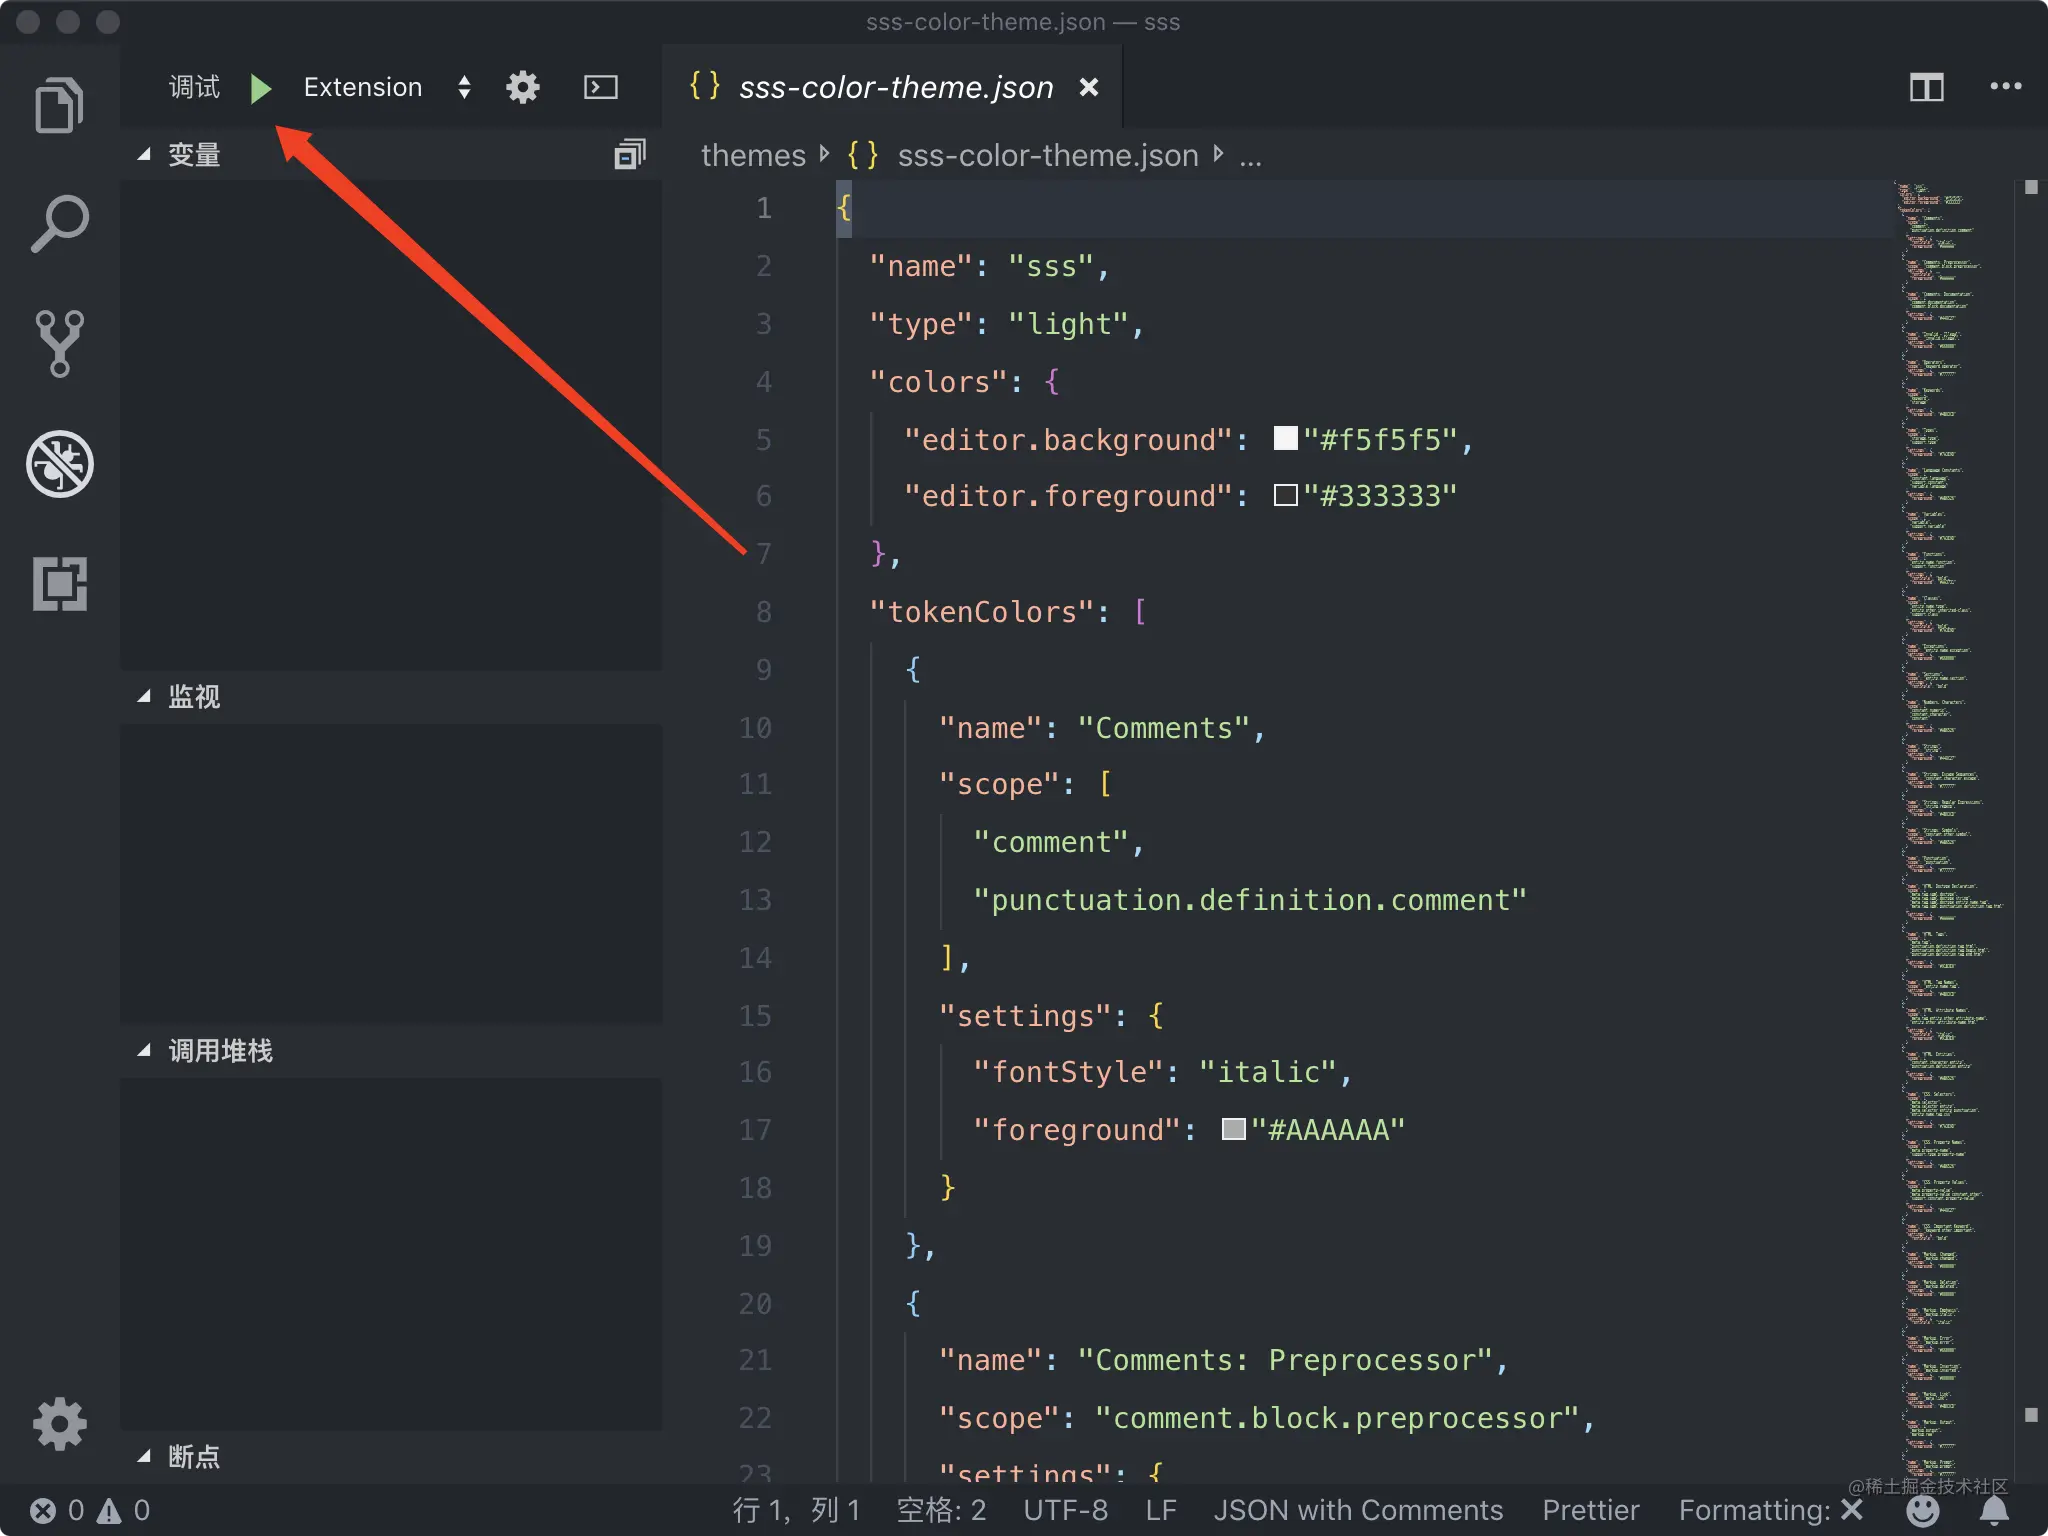Open the Source Control icon
Screen dimensions: 2048x1536
[x=59, y=343]
